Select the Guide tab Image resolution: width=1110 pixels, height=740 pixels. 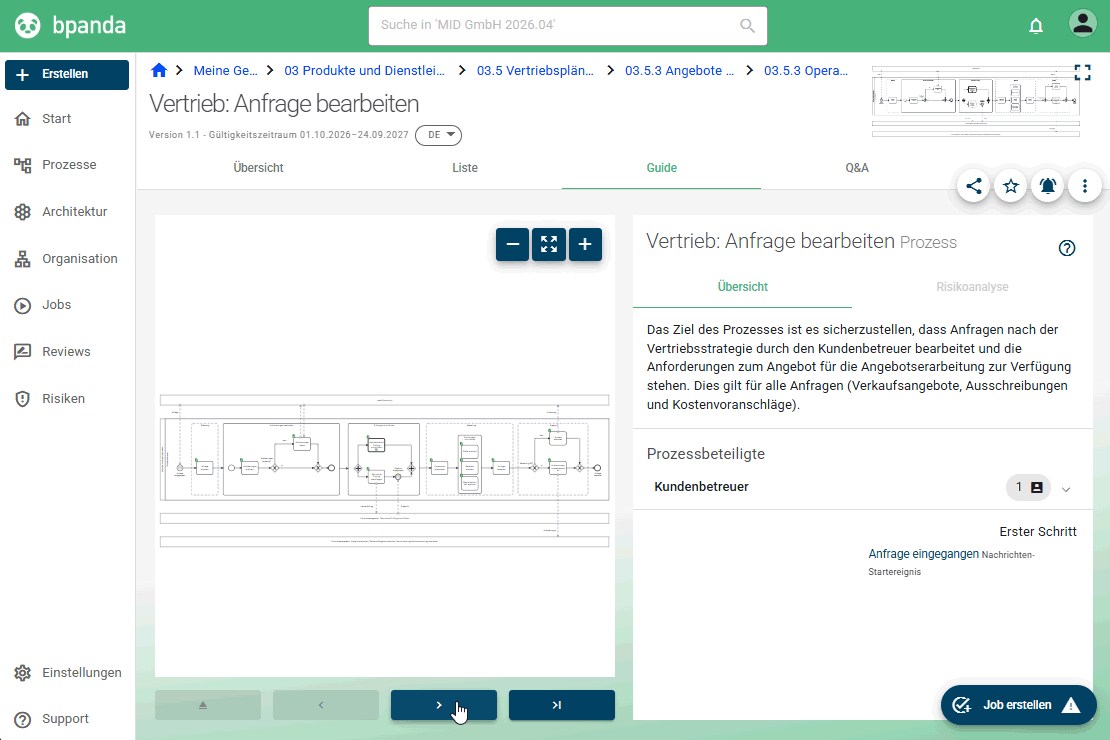point(662,168)
